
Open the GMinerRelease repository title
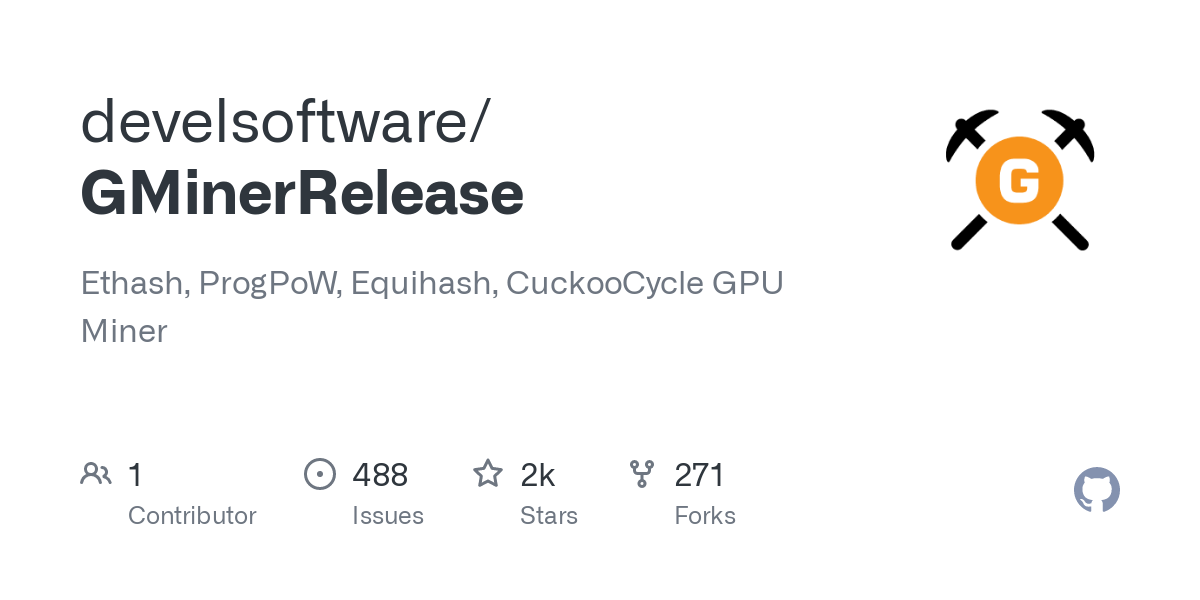coord(302,193)
